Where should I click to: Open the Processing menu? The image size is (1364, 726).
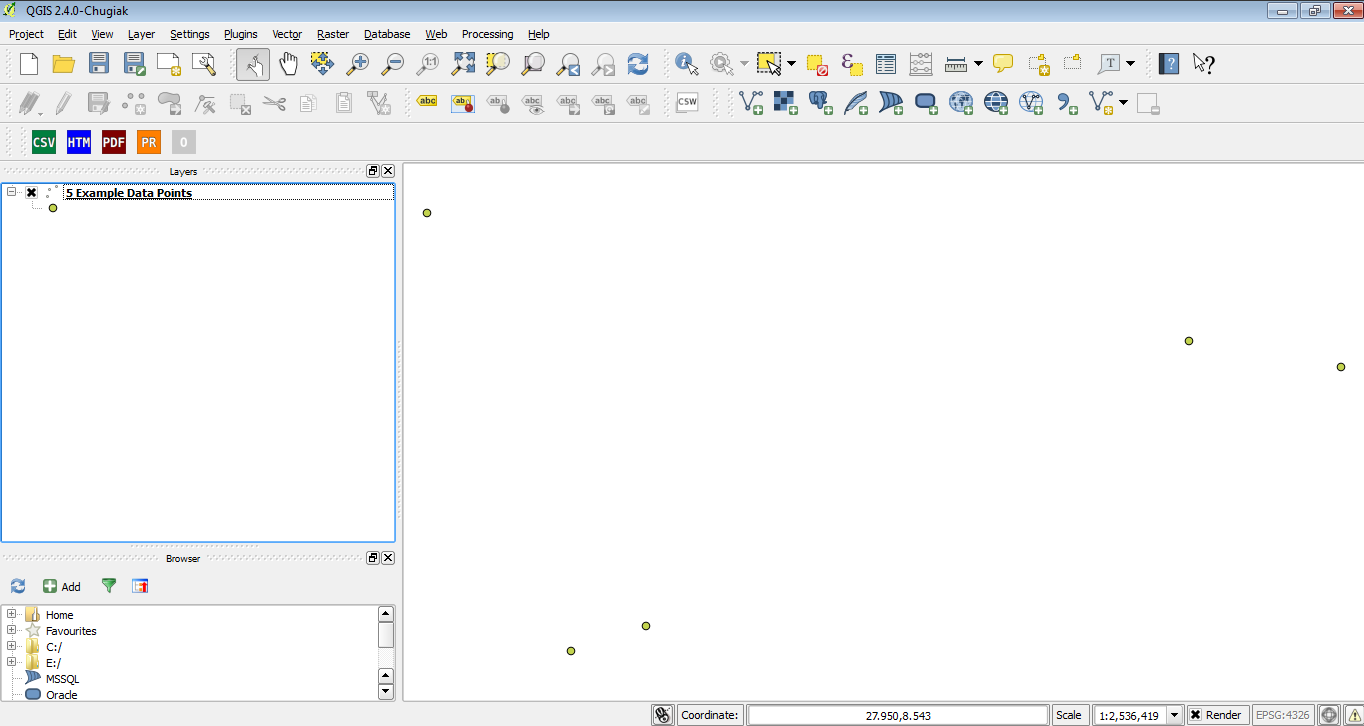click(x=488, y=34)
